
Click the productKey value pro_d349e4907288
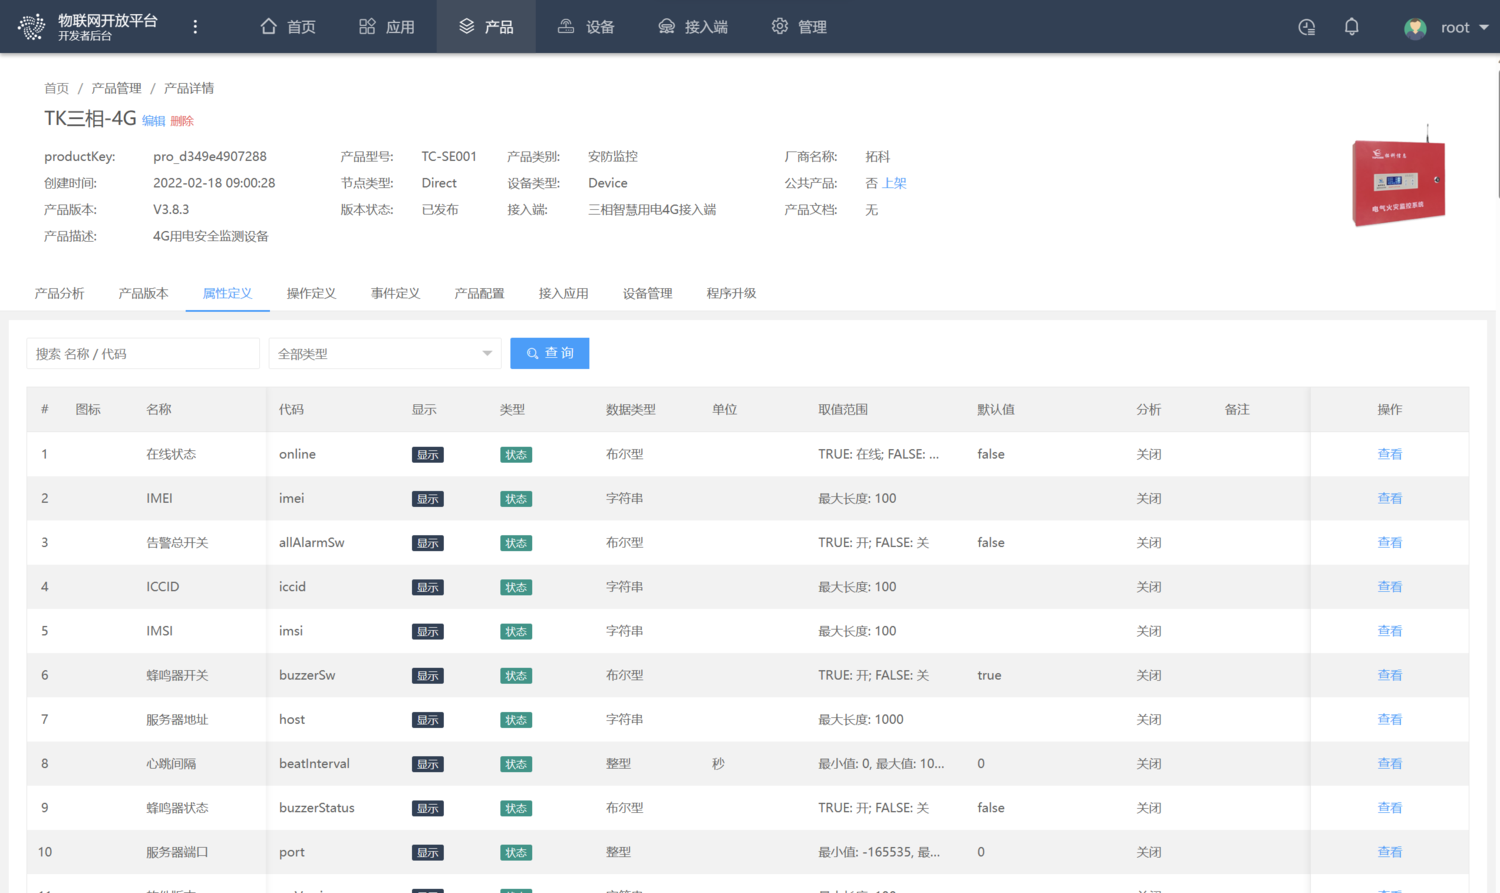click(x=210, y=156)
